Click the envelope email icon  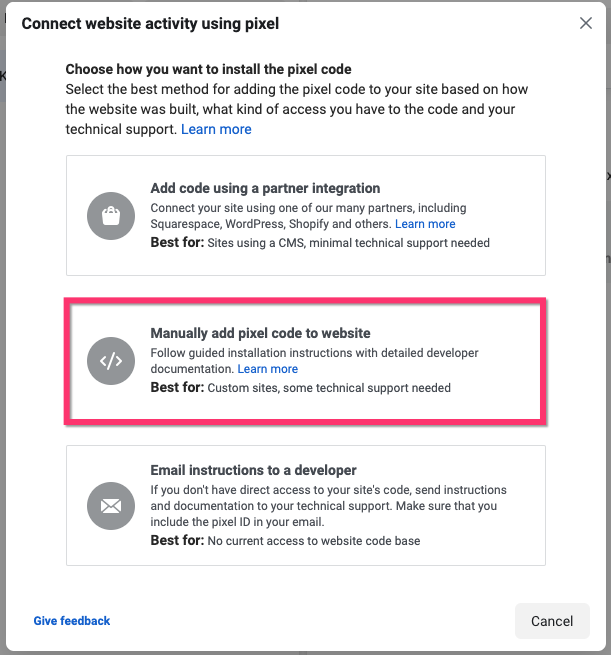click(111, 506)
